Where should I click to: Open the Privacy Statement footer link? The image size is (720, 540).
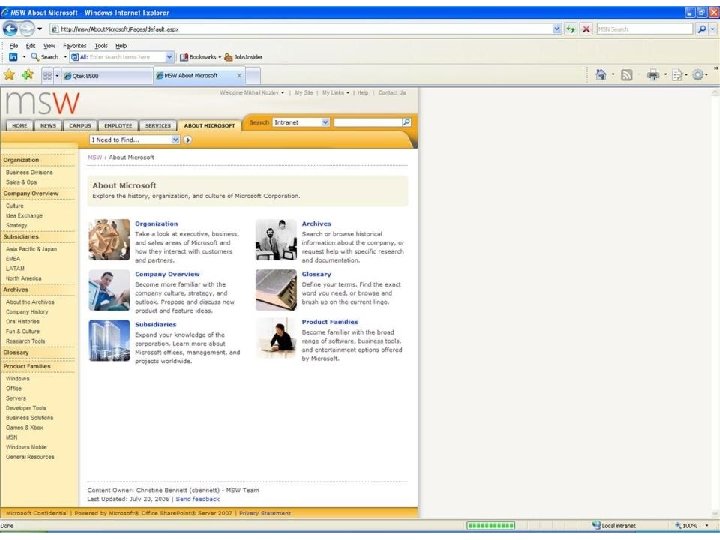point(264,513)
